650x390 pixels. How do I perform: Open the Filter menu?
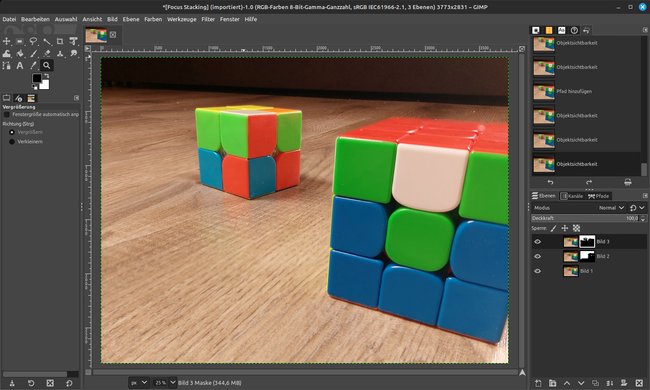[208, 19]
